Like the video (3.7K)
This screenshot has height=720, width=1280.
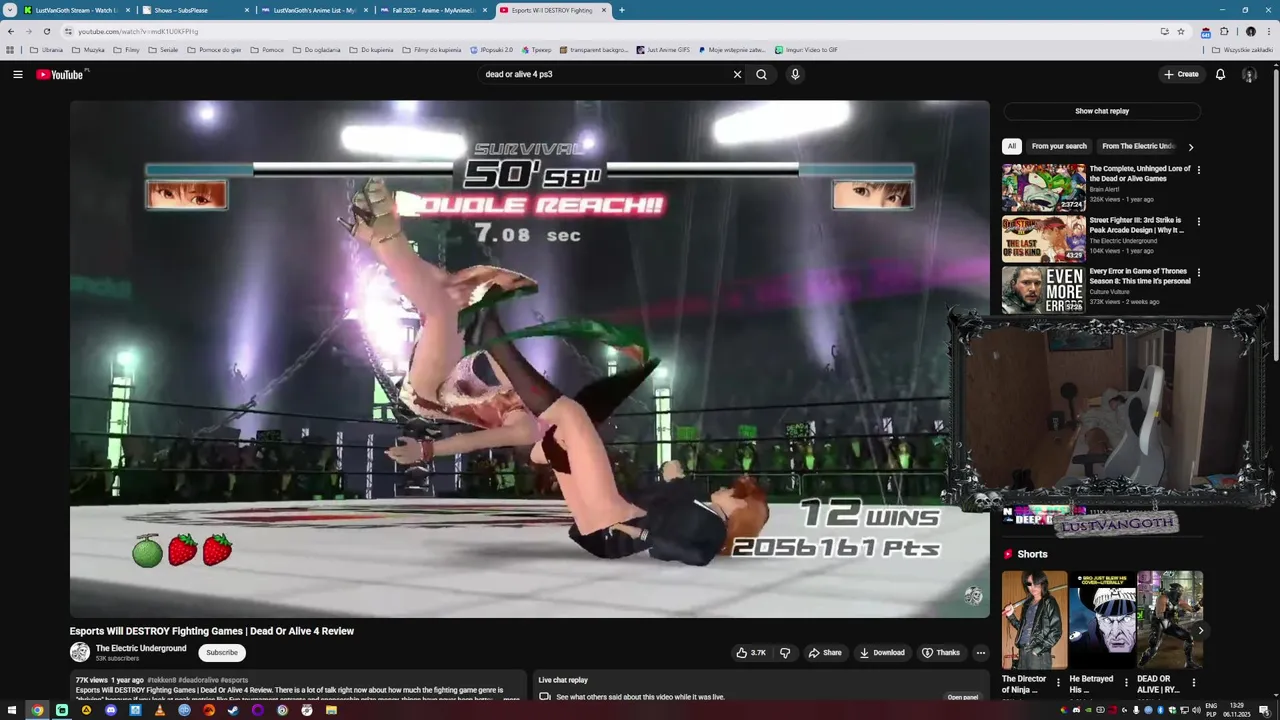coord(751,653)
